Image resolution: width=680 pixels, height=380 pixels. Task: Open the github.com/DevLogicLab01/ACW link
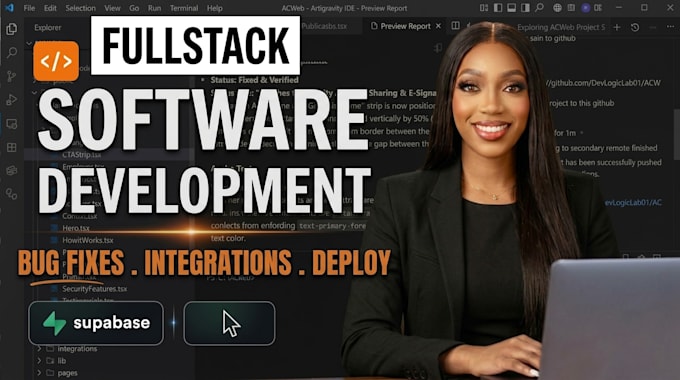pos(604,82)
